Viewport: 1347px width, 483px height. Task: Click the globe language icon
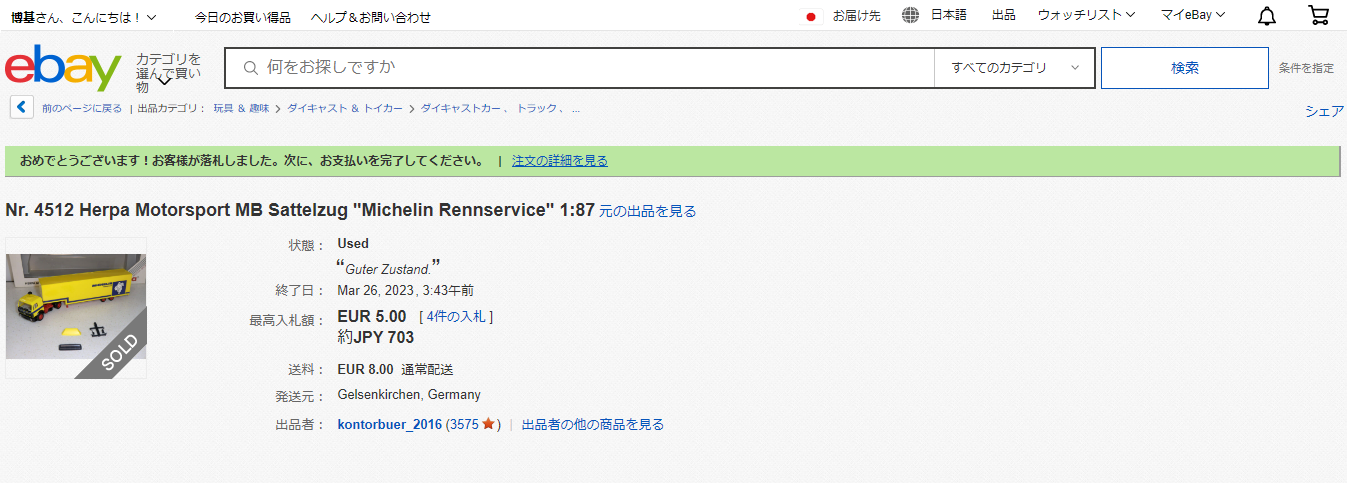(910, 15)
